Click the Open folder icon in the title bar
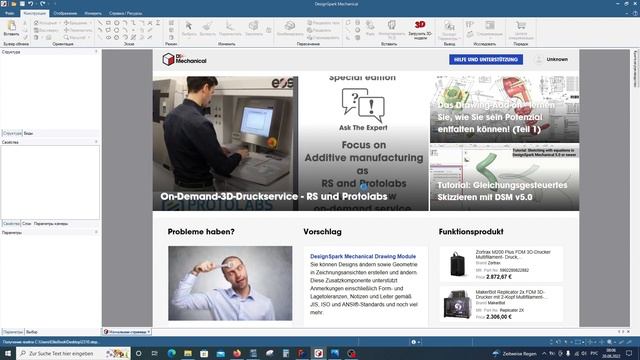The width and height of the screenshot is (640, 360). point(13,4)
